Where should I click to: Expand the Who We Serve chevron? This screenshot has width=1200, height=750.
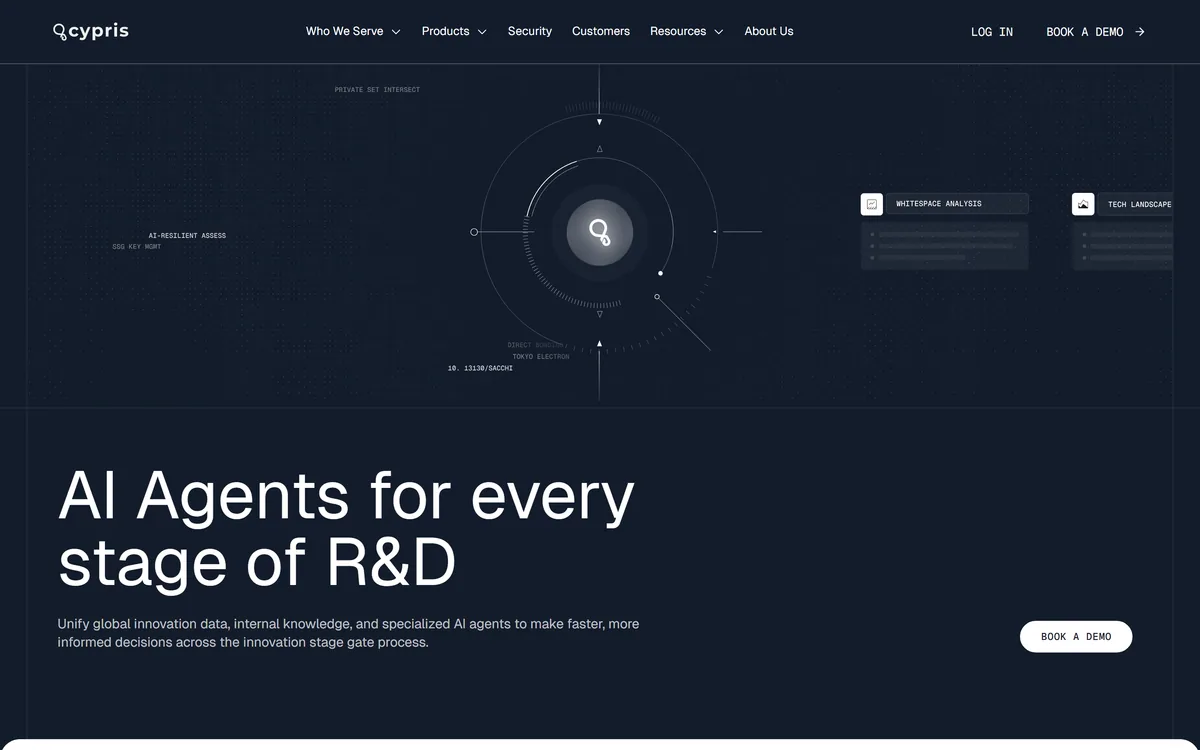(395, 32)
